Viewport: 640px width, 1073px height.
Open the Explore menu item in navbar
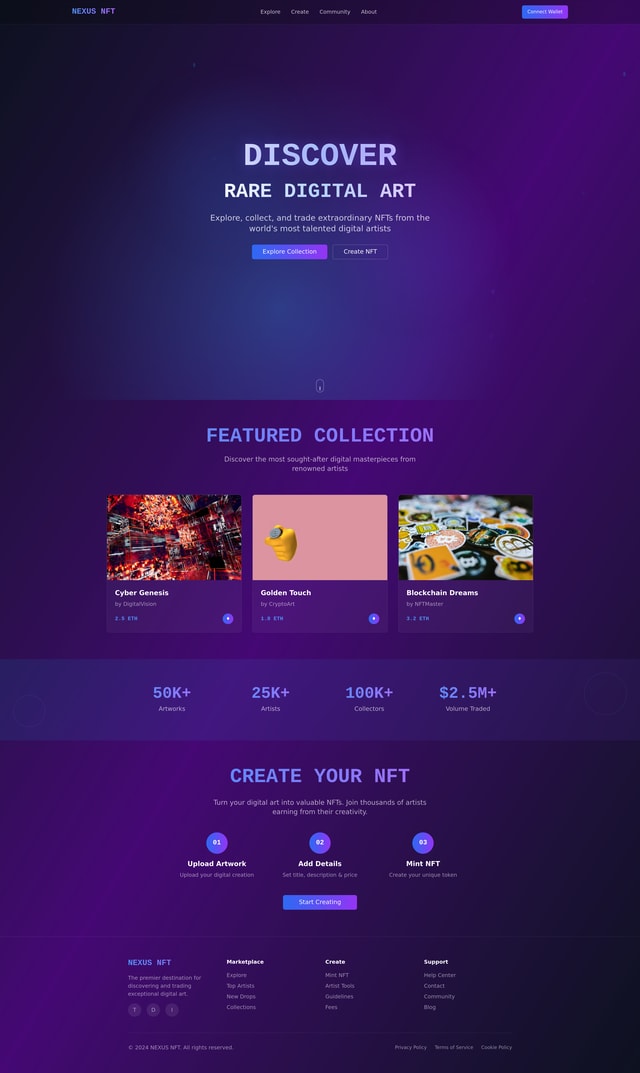[x=270, y=12]
